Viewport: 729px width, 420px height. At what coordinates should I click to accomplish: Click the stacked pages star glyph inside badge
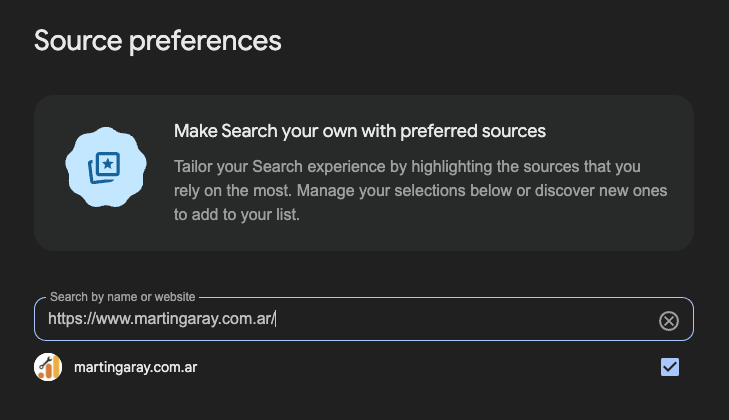click(104, 167)
